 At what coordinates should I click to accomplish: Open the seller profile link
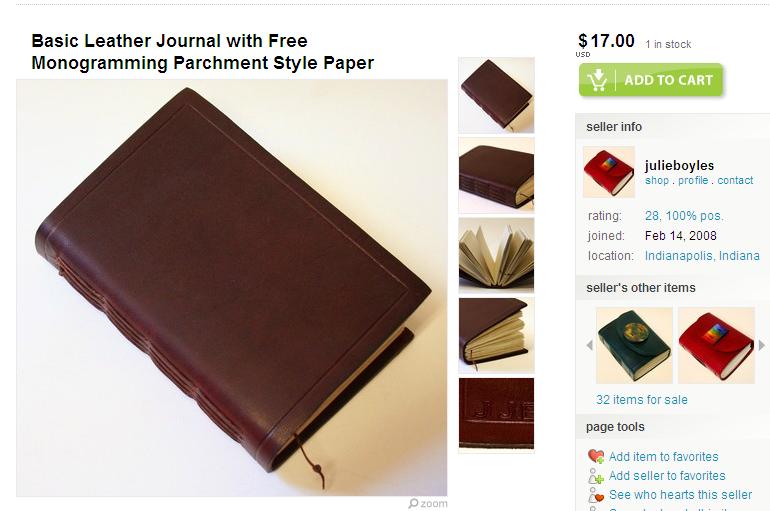click(x=693, y=180)
